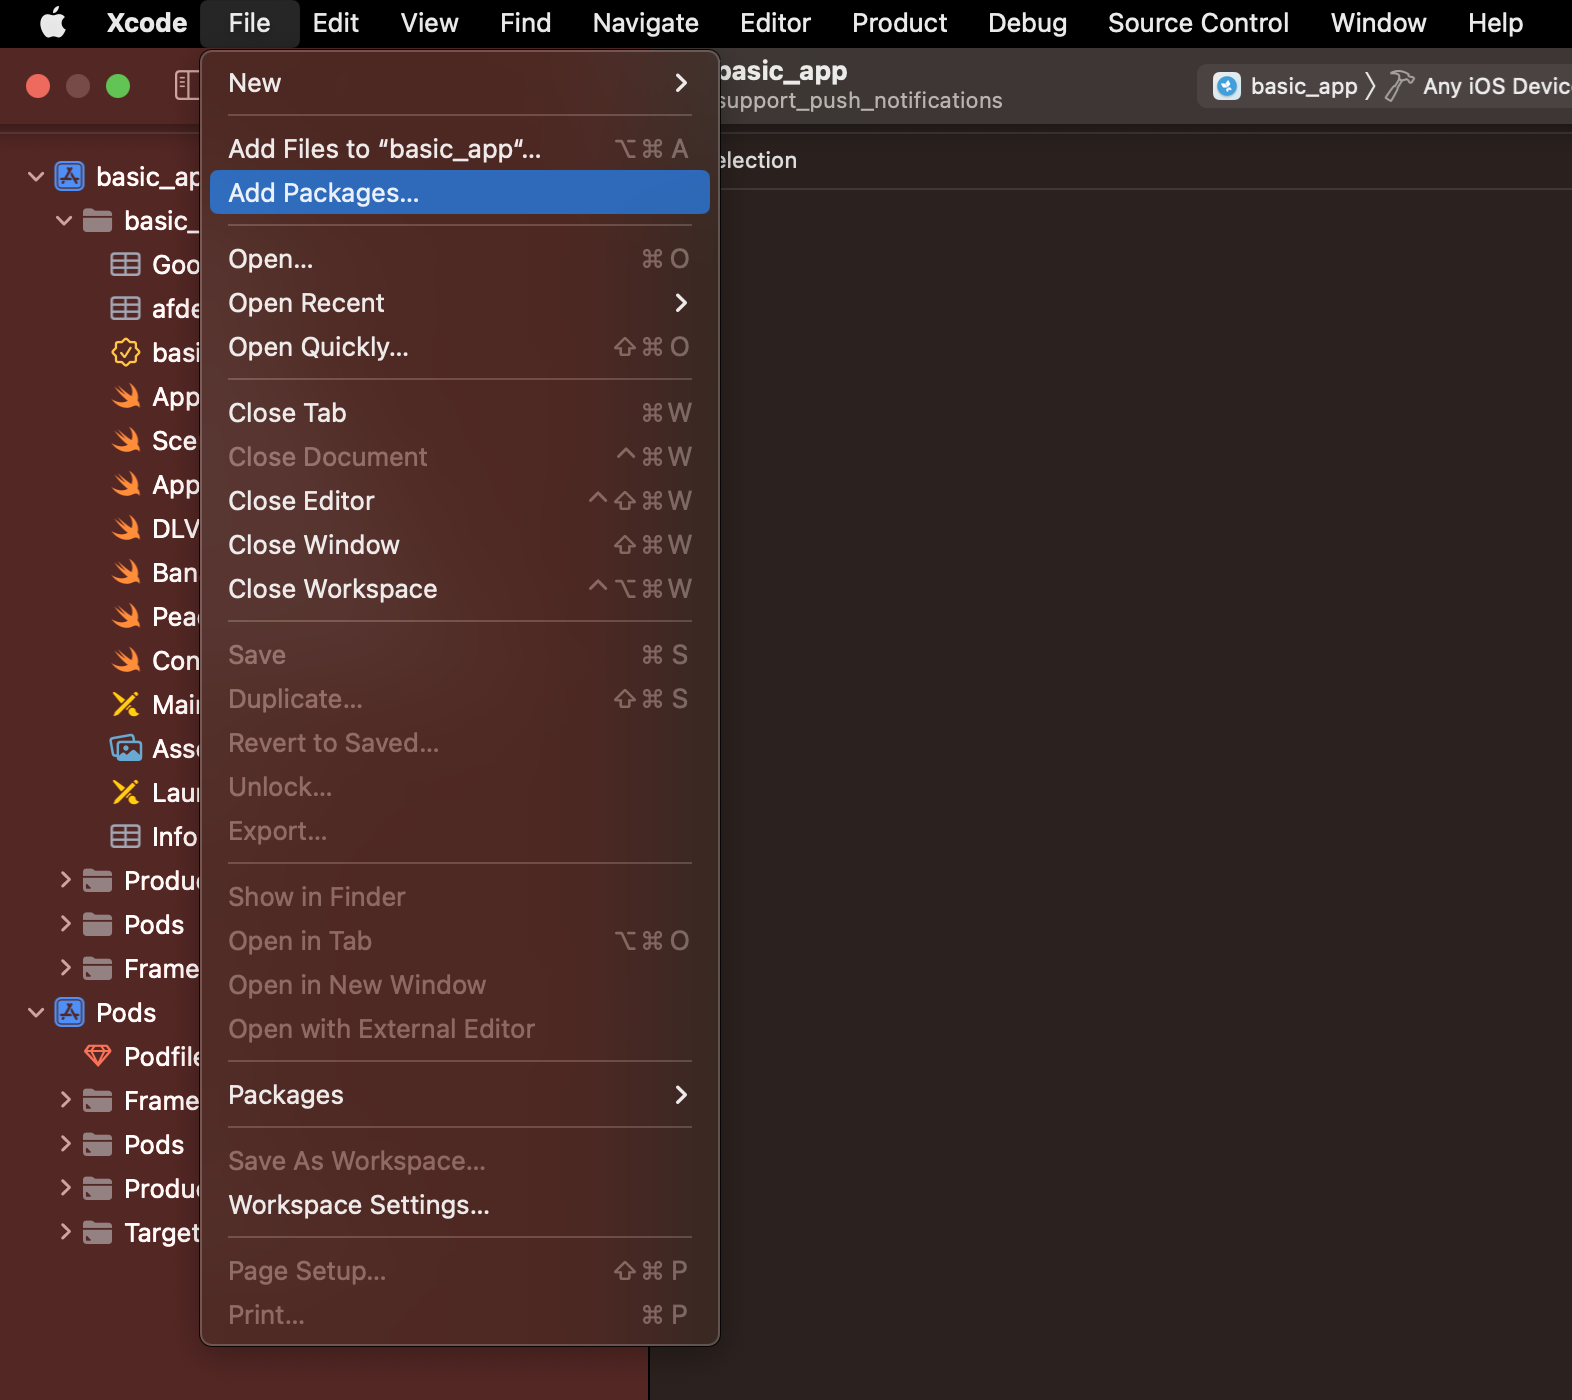
Task: Click the Pods project icon in navigator
Action: pyautogui.click(x=69, y=1012)
